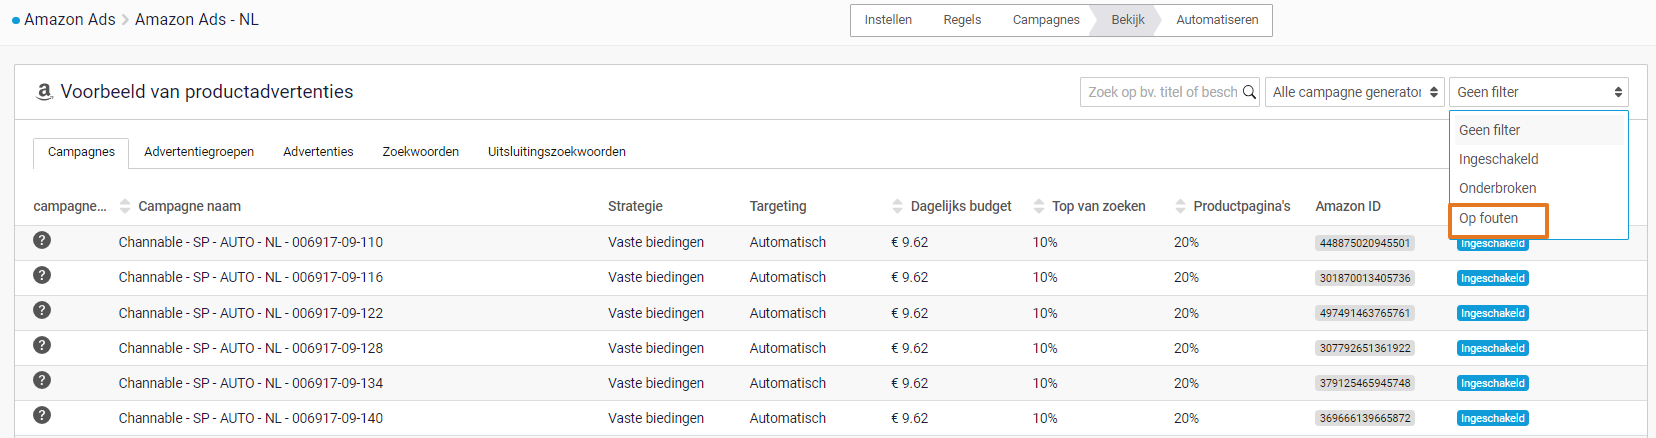
Task: Go to Campagnes step in top navigation
Action: (x=1046, y=20)
